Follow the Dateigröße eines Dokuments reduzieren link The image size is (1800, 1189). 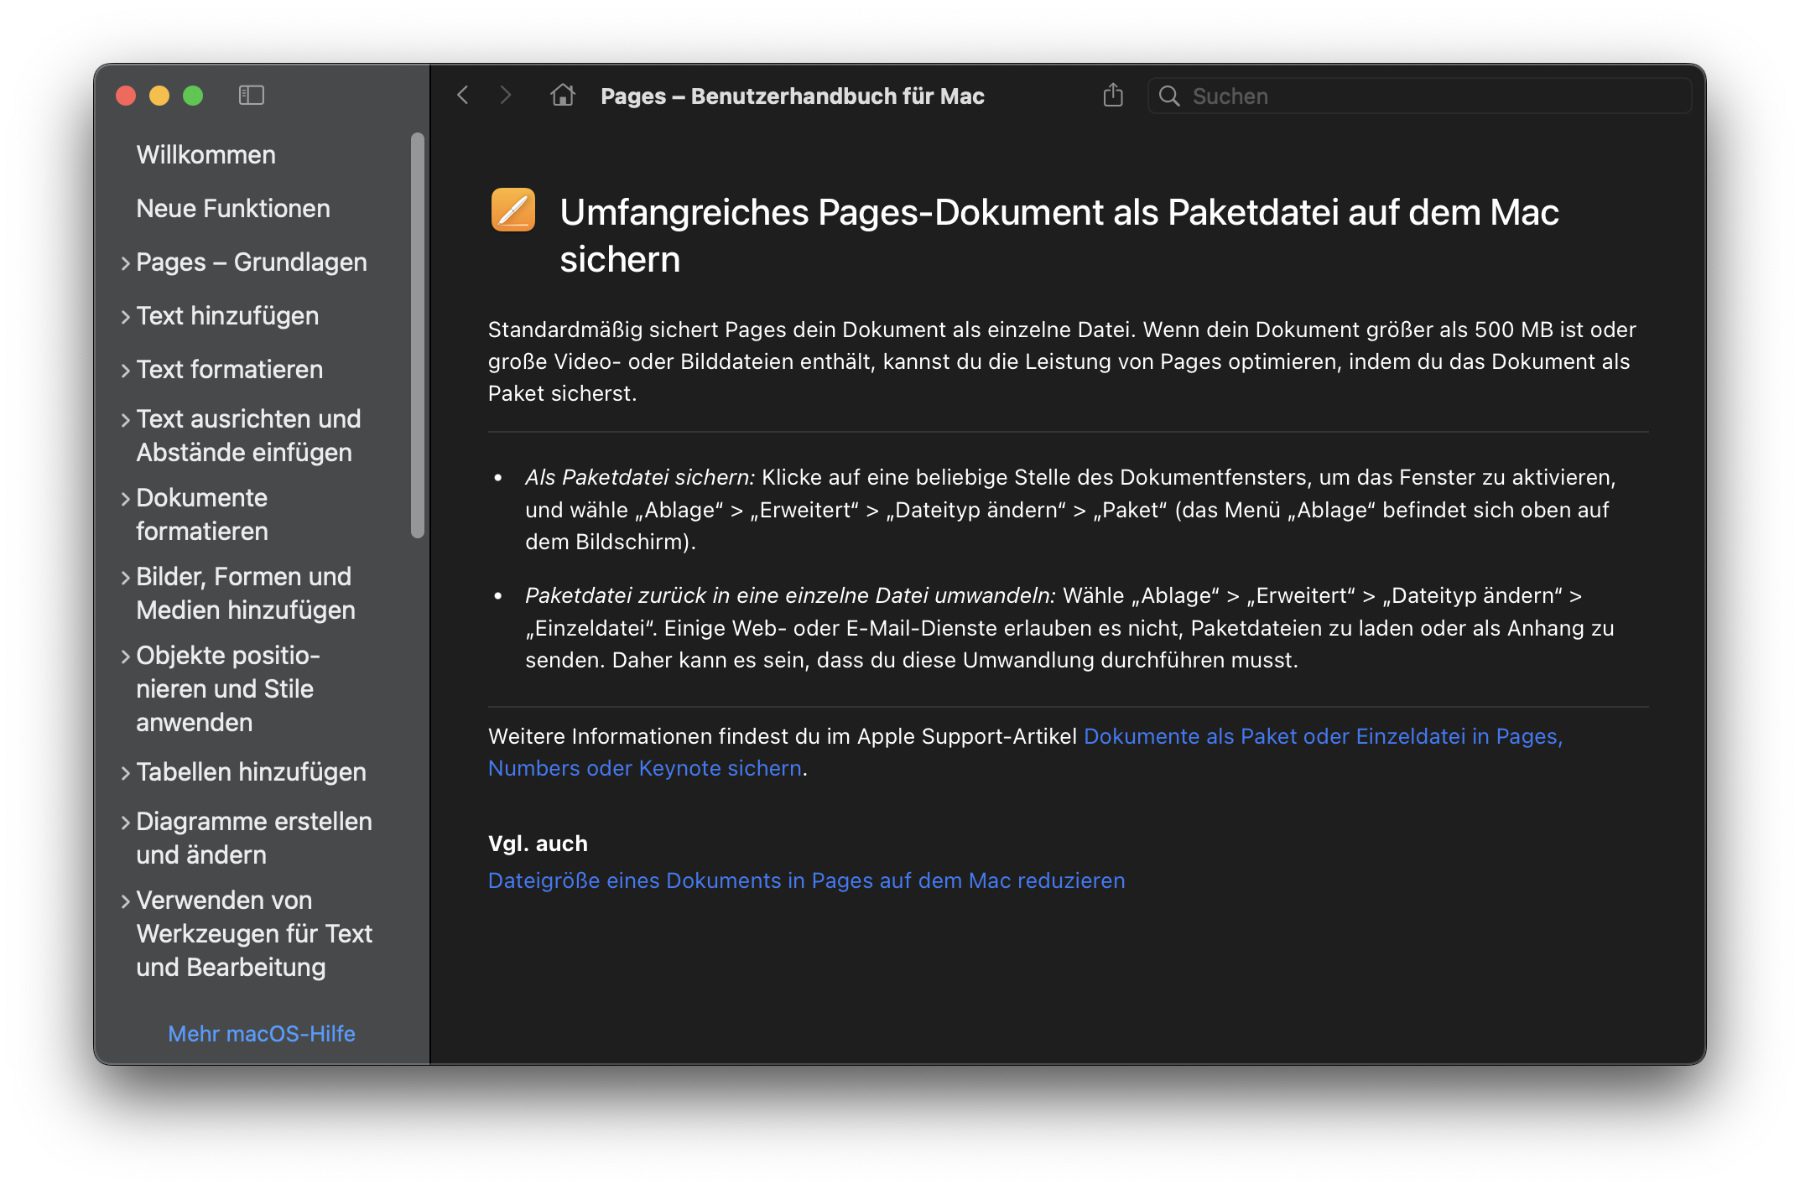[x=806, y=880]
